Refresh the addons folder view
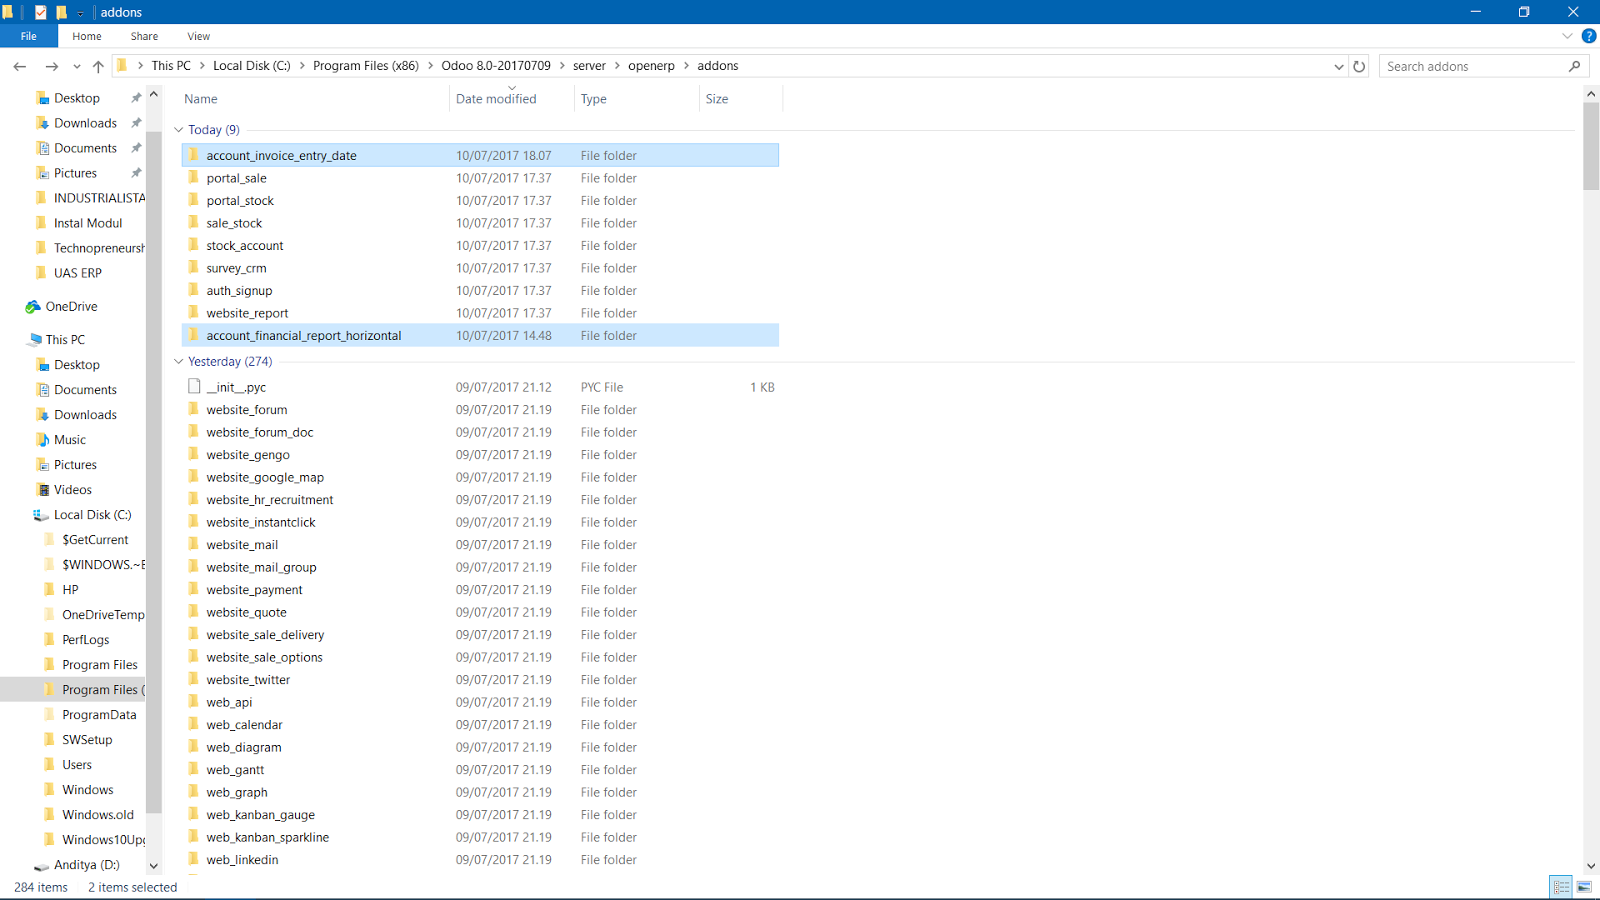The image size is (1600, 900). (x=1359, y=66)
